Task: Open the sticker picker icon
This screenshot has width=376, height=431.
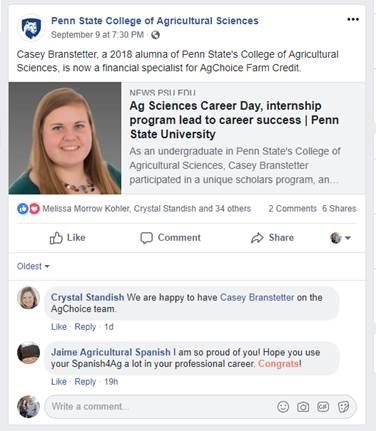Action: pyautogui.click(x=343, y=407)
